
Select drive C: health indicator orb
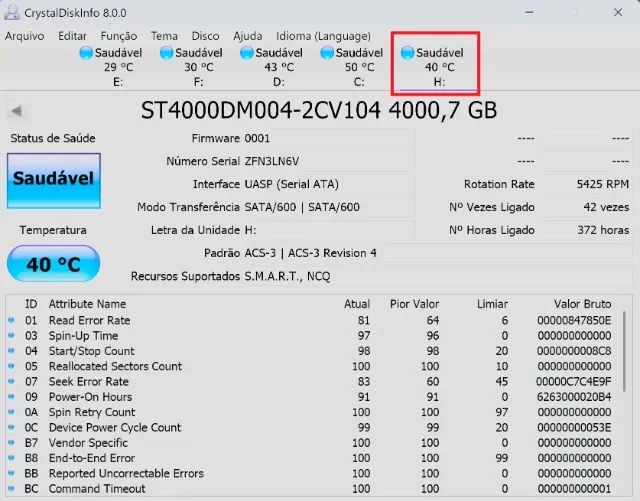point(327,53)
